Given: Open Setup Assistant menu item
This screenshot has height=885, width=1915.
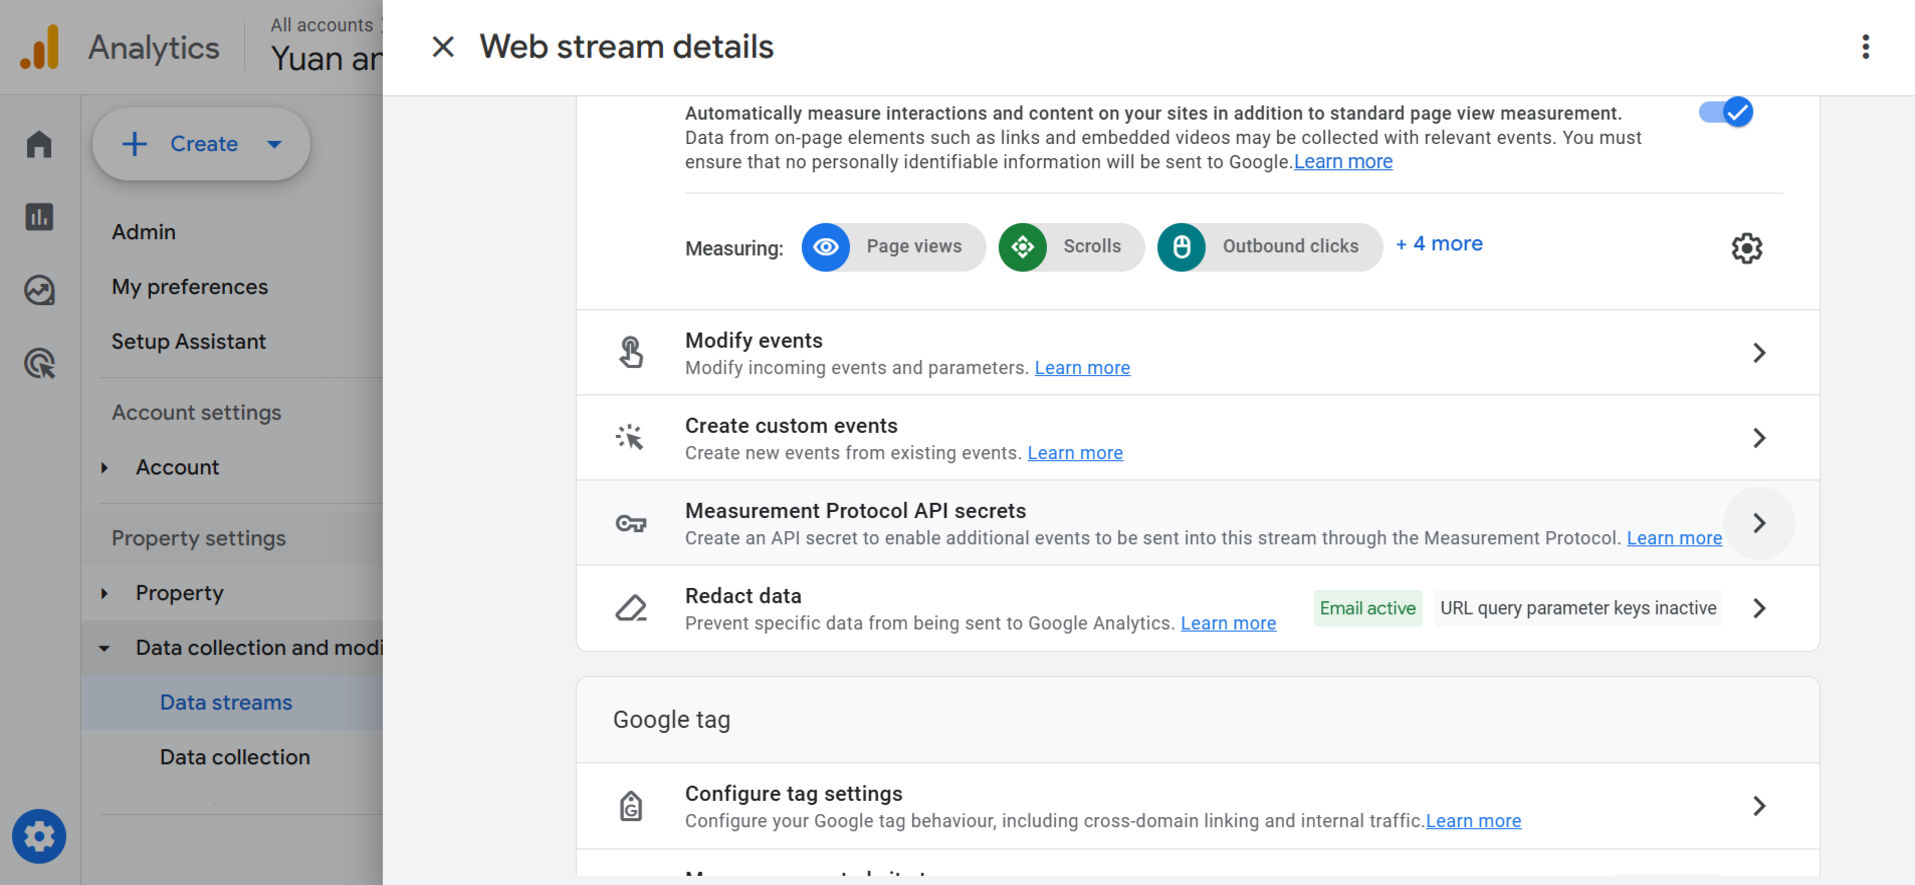Looking at the screenshot, I should click(x=188, y=342).
